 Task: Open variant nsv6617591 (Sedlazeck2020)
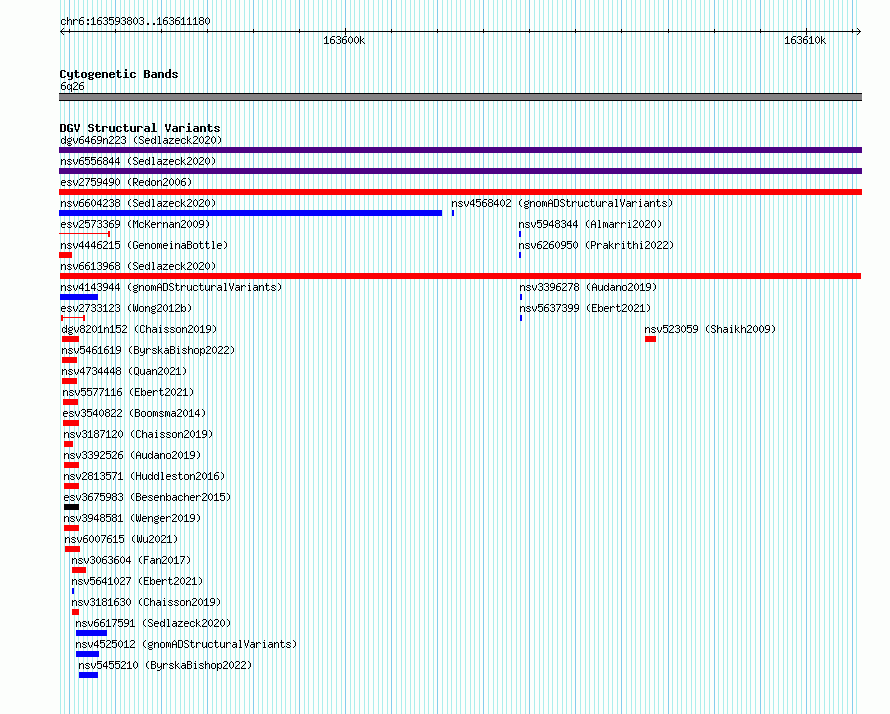(x=153, y=623)
